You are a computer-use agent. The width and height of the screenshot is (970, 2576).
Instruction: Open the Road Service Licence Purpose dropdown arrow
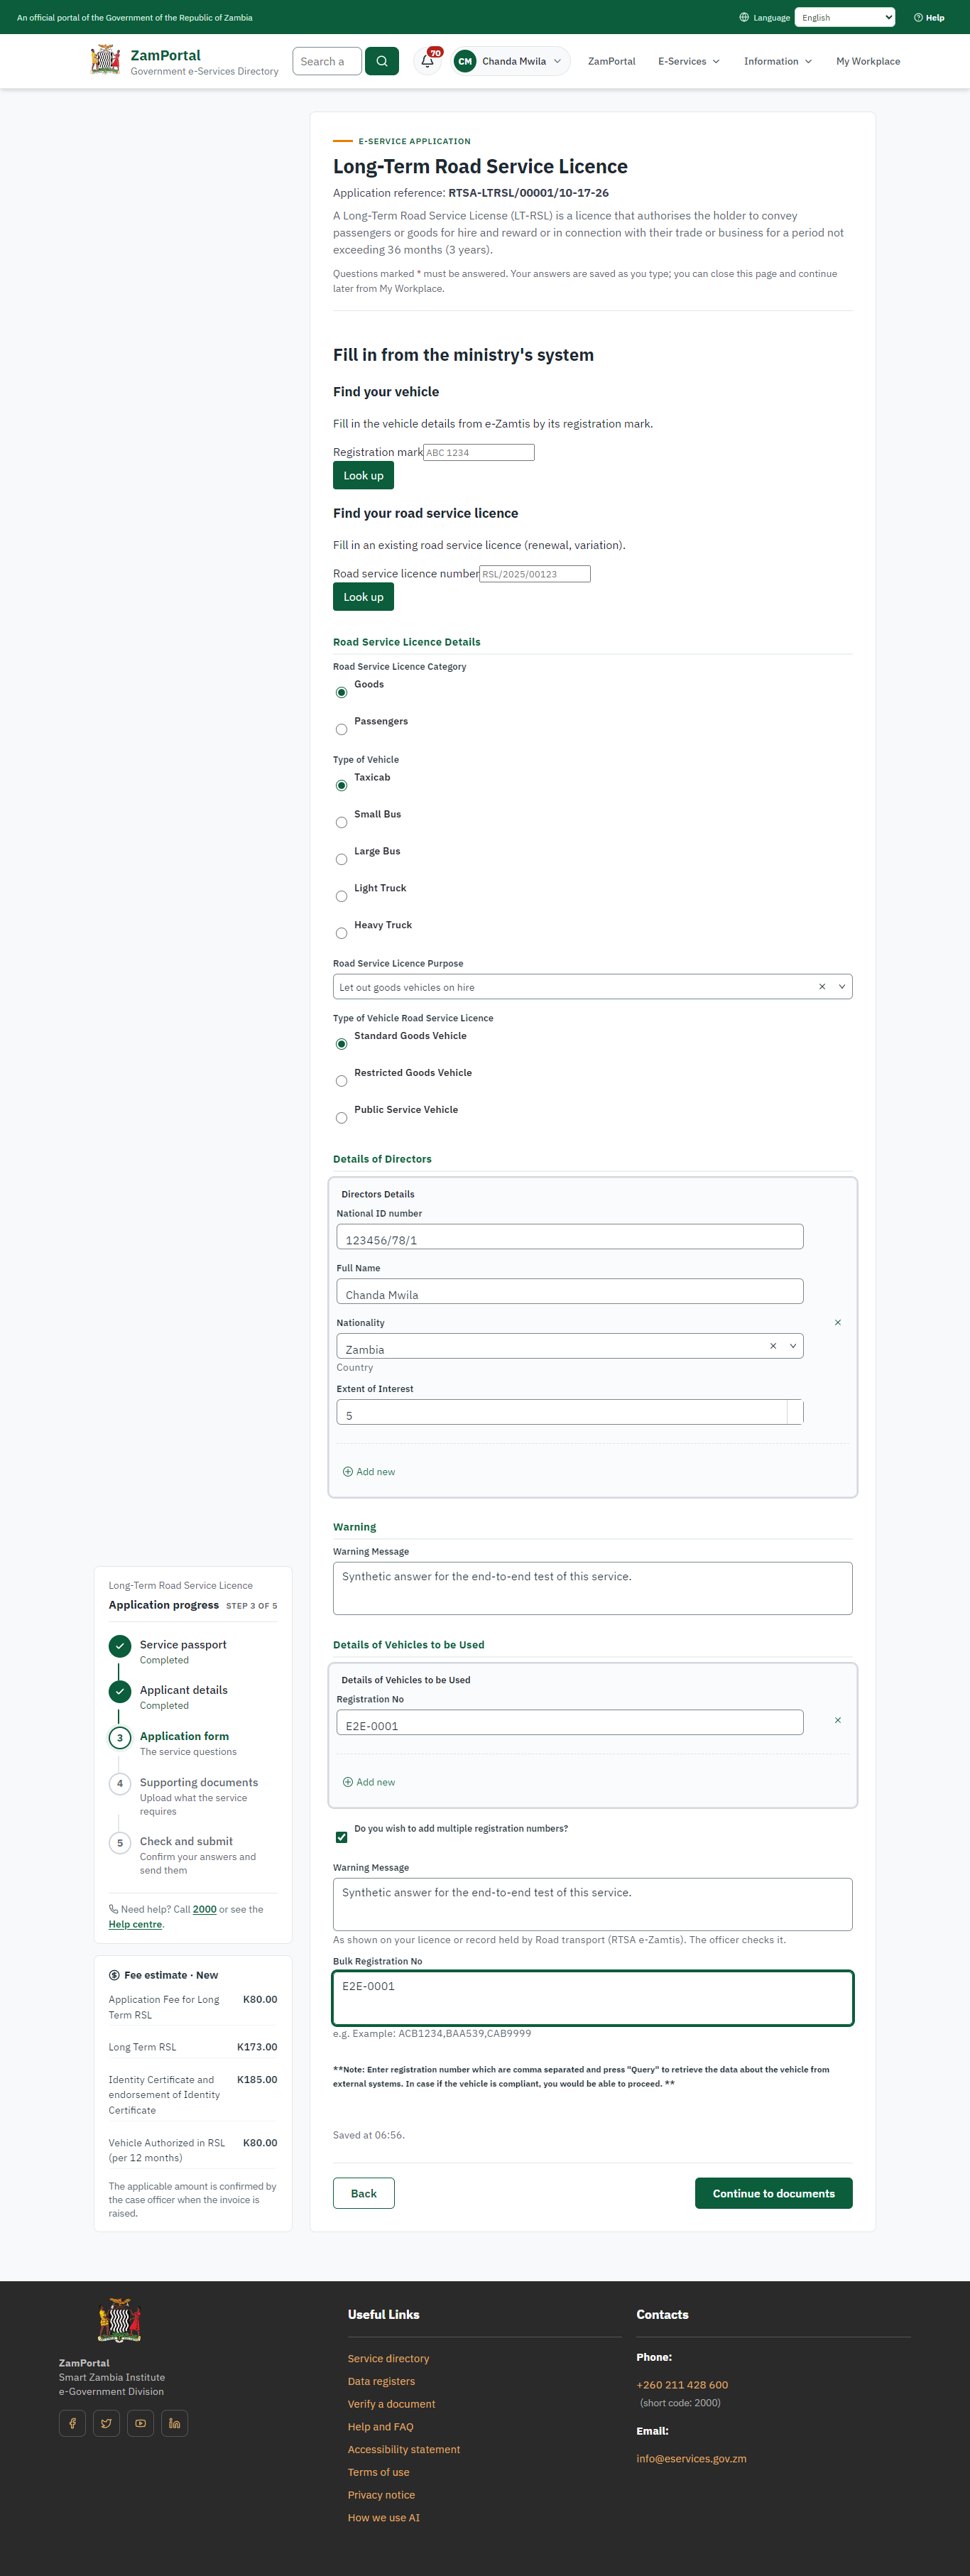click(842, 987)
